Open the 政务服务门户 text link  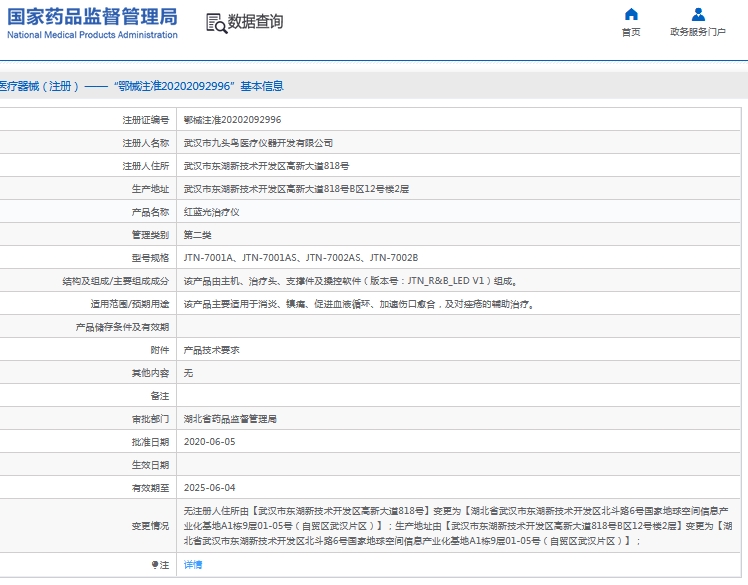698,32
